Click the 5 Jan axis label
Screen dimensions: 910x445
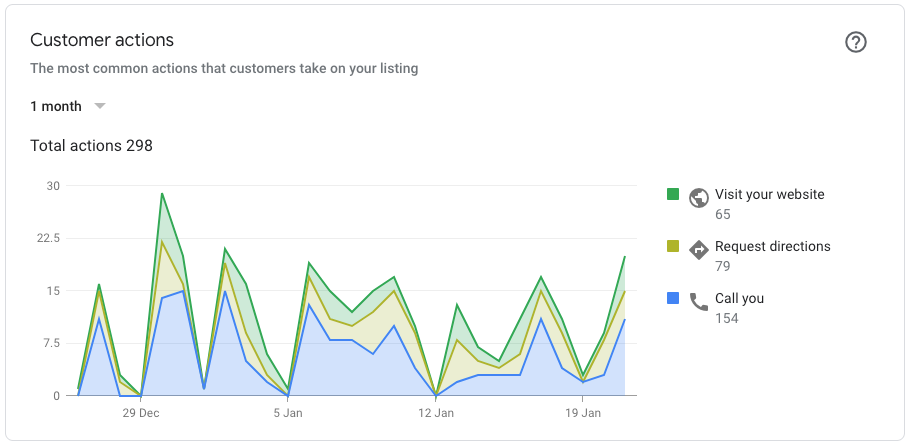288,413
